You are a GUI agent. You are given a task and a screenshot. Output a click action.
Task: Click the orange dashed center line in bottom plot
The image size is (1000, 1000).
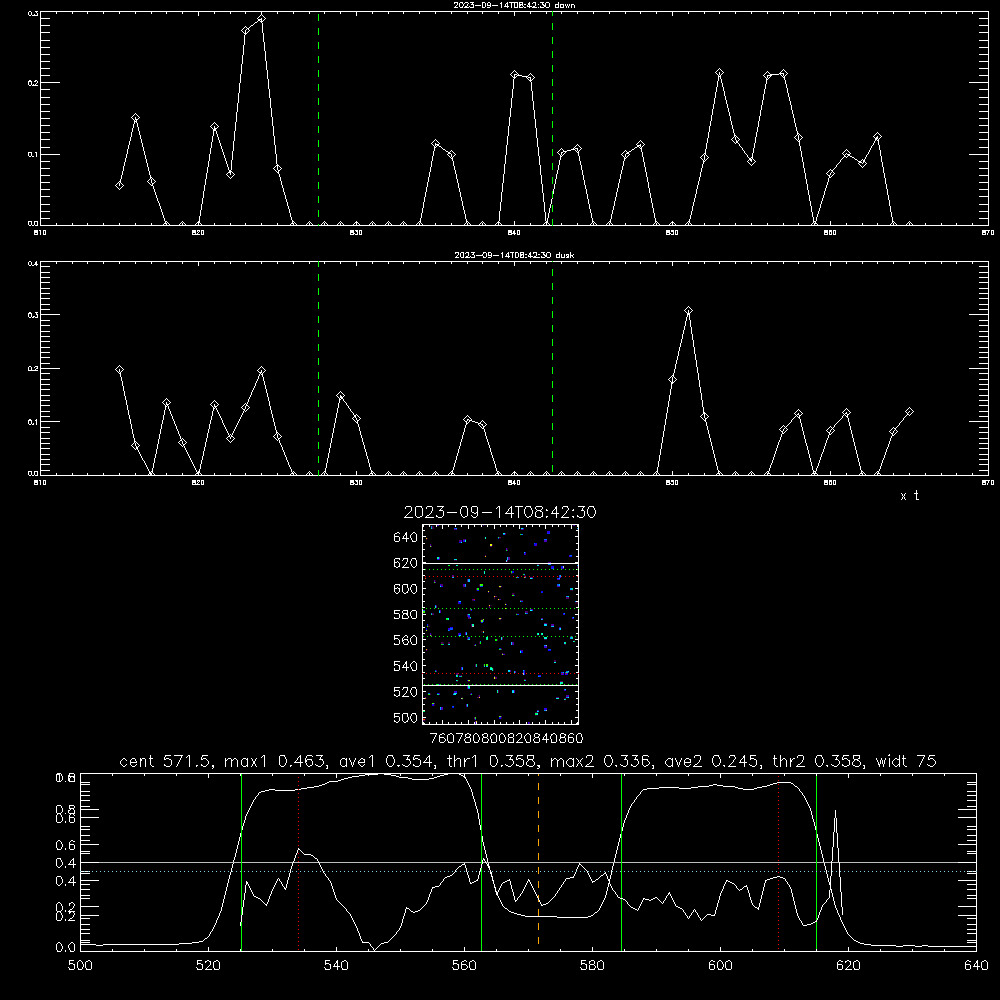click(538, 860)
